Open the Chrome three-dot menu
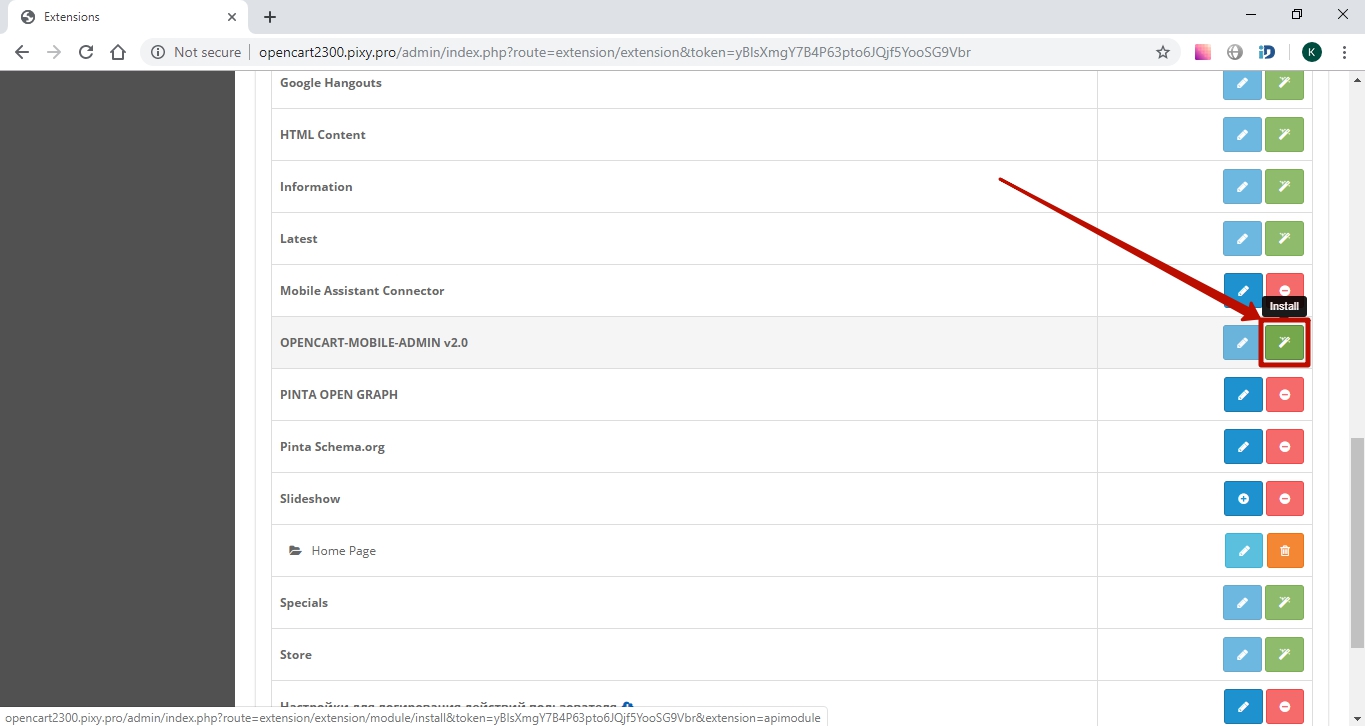 (x=1345, y=52)
